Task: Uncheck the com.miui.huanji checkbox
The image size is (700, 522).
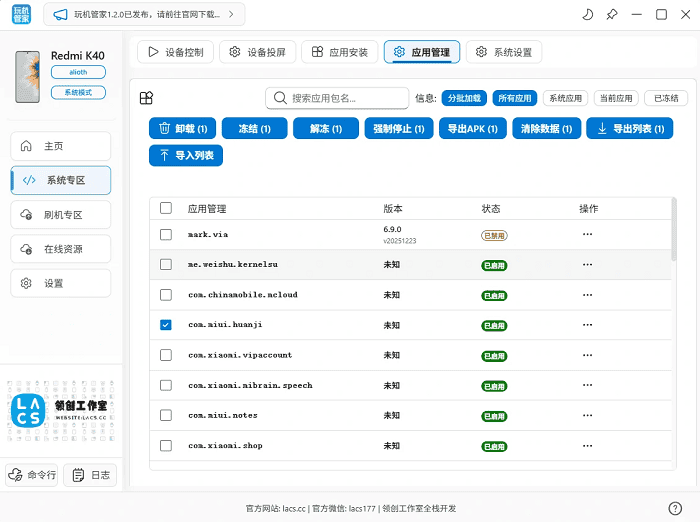Action: click(166, 325)
